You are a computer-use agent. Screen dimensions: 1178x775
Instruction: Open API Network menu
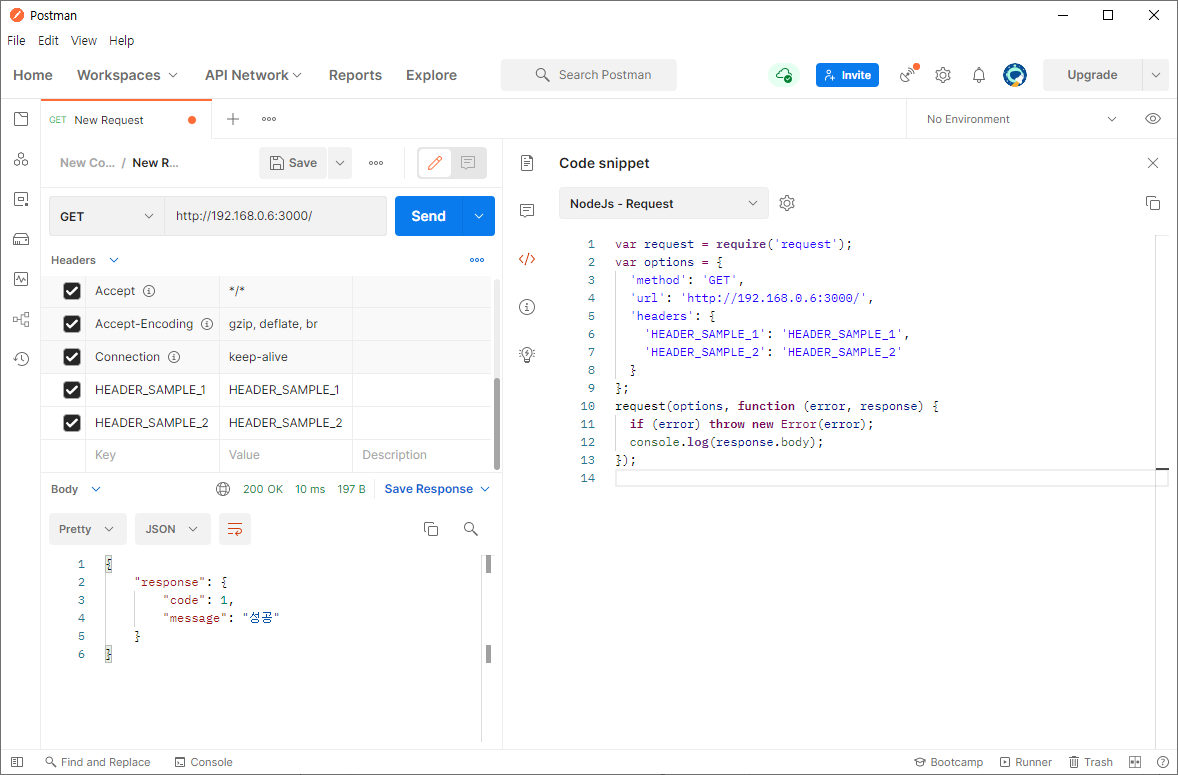253,75
